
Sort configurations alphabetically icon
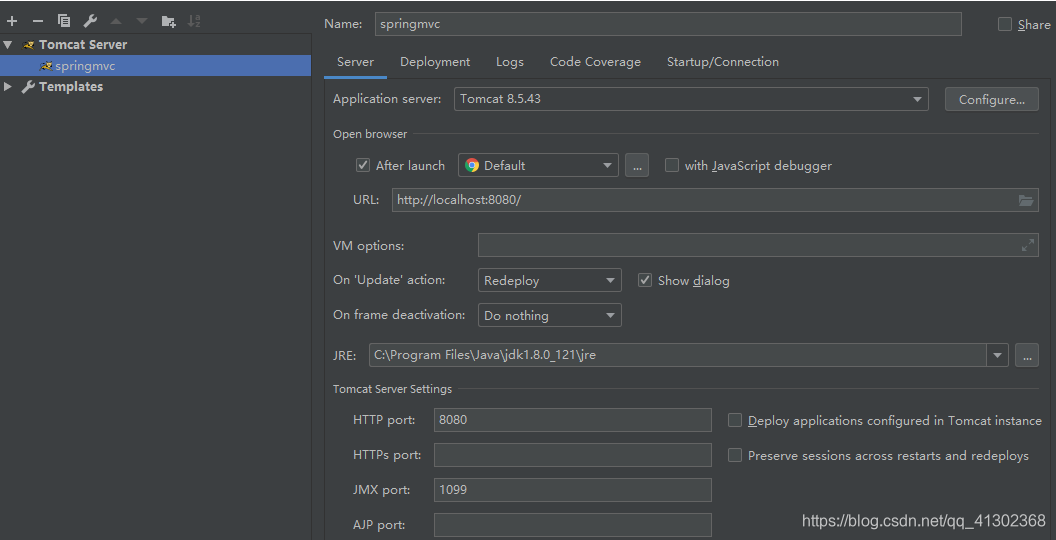click(x=194, y=21)
